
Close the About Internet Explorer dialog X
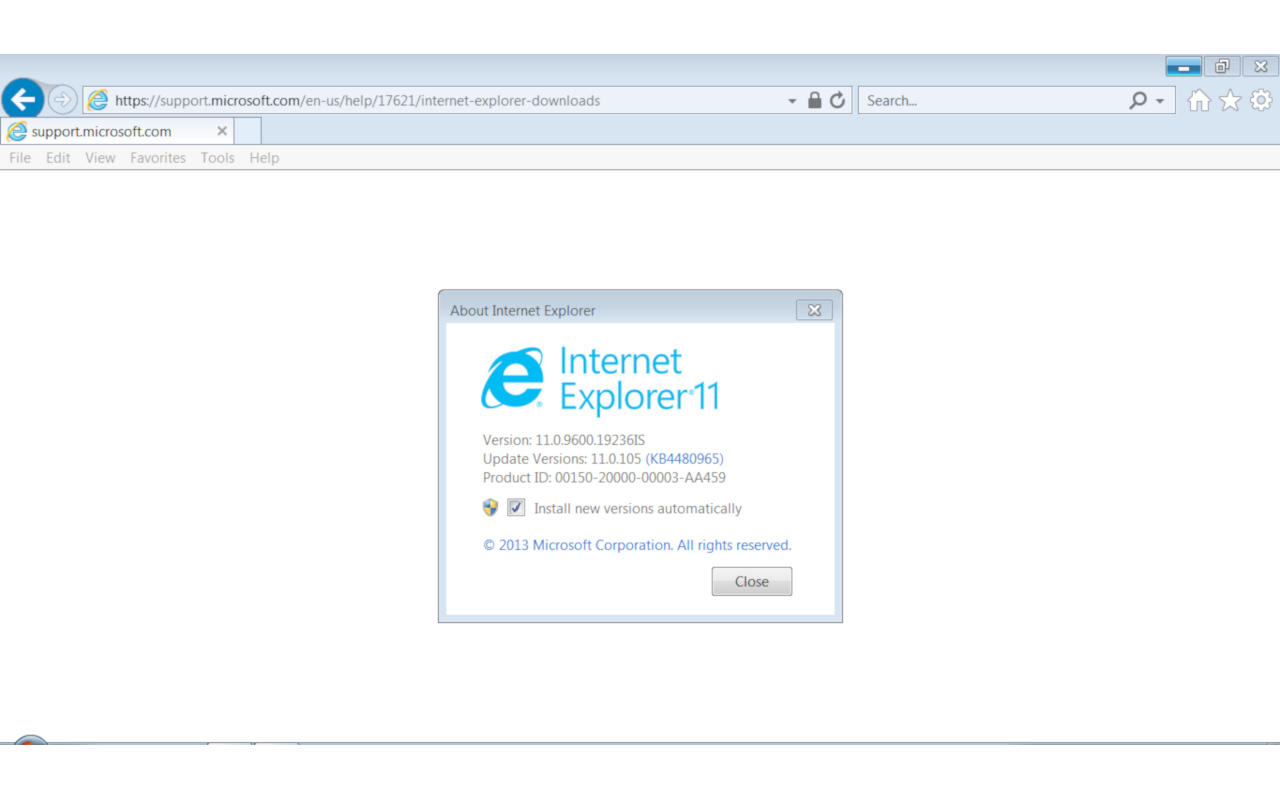[814, 310]
